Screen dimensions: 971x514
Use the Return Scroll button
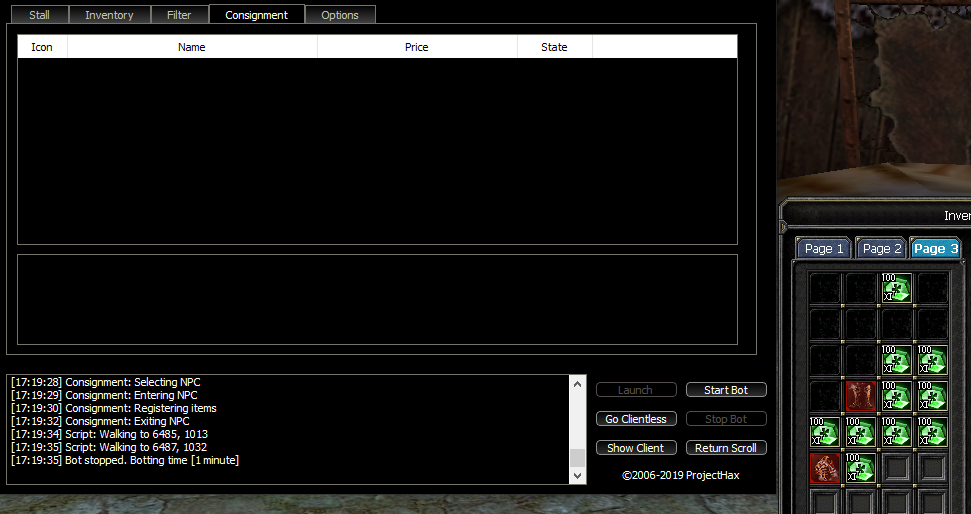[726, 448]
